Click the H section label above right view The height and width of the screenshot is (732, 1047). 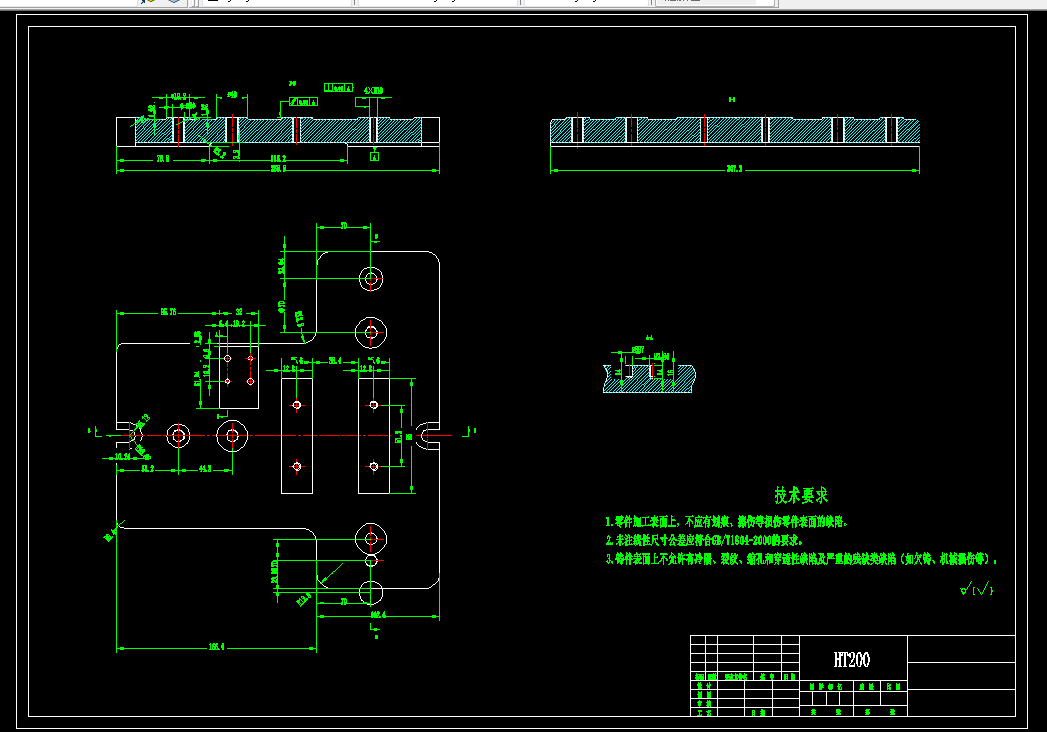click(x=732, y=100)
